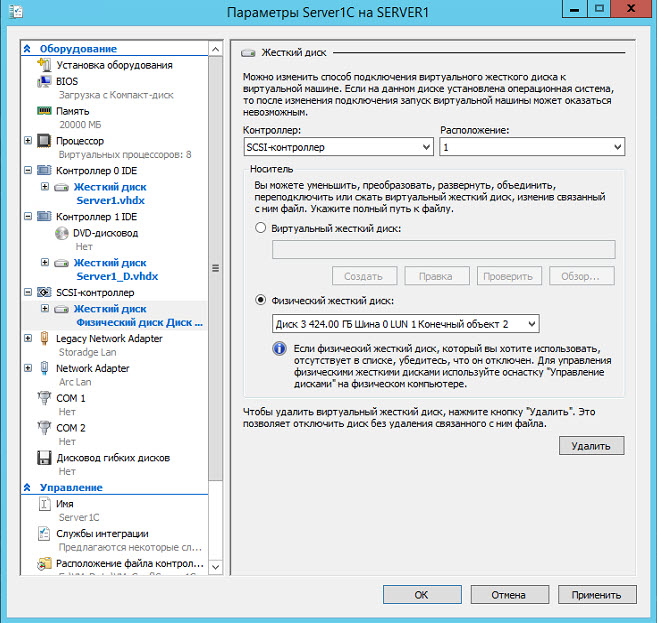Click the tree scrollbar down arrow
The image size is (657, 623).
pos(215,567)
